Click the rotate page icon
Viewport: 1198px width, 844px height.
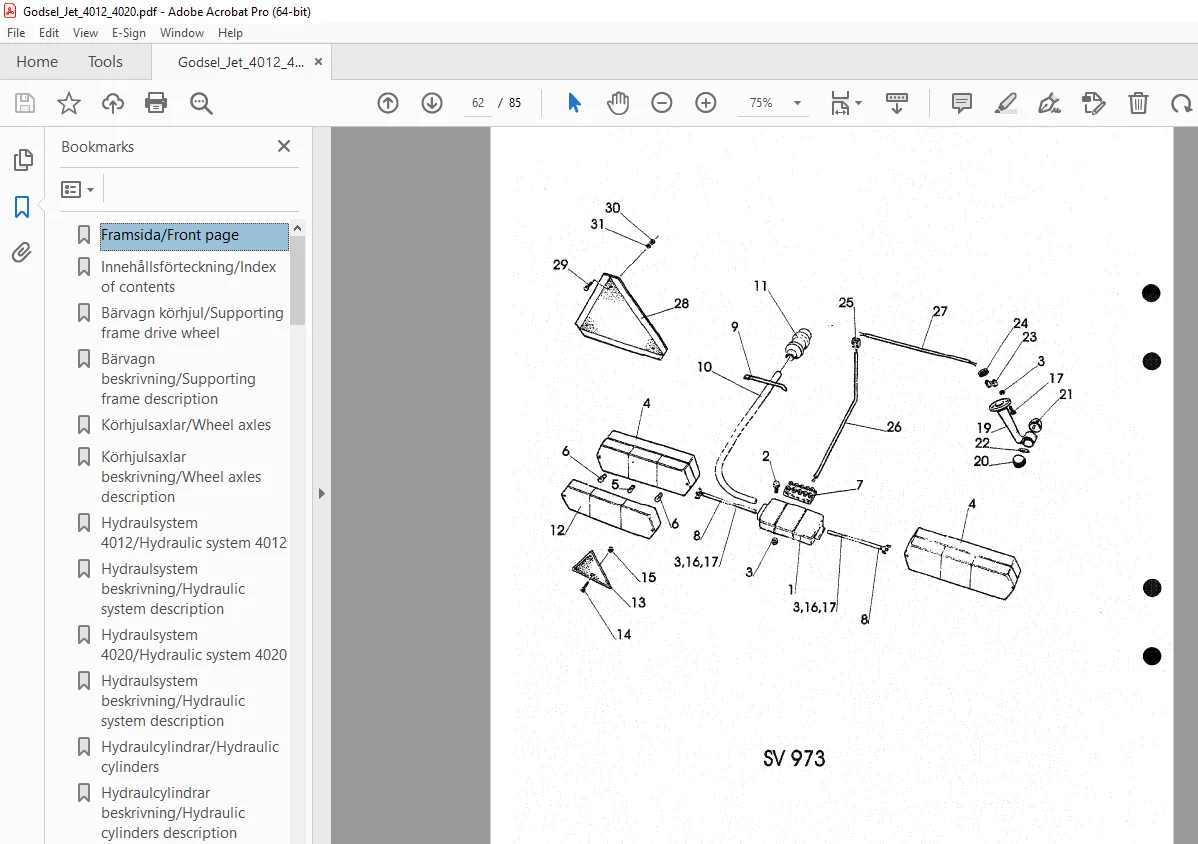pos(1181,102)
